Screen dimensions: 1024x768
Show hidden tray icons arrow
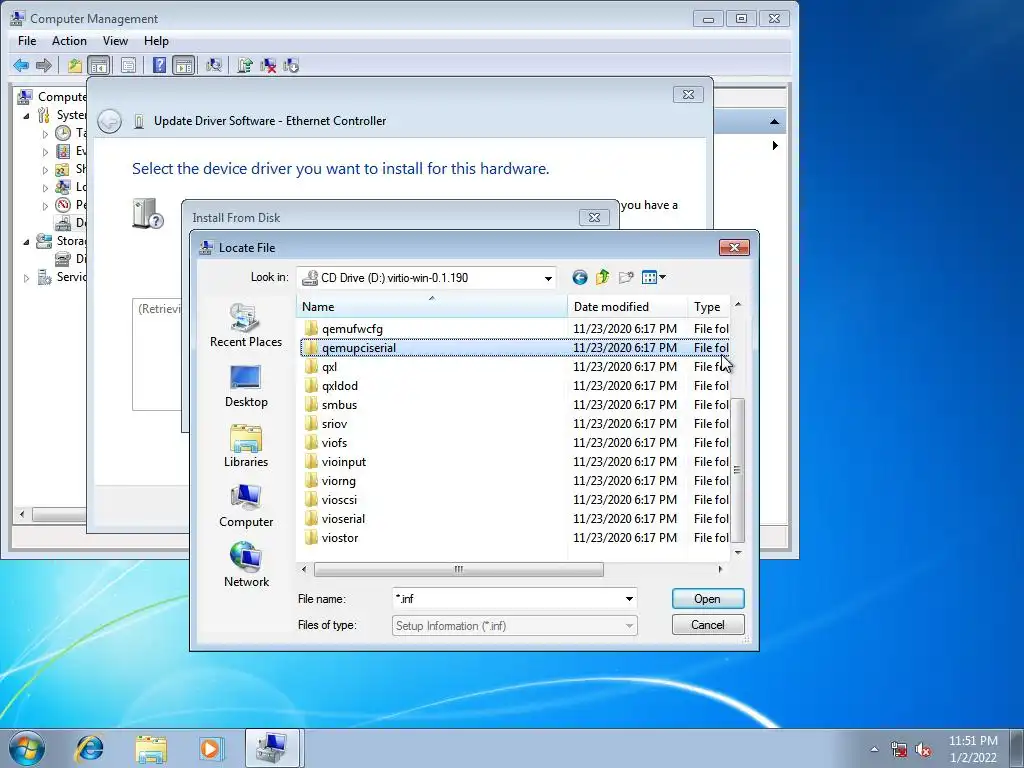click(874, 750)
